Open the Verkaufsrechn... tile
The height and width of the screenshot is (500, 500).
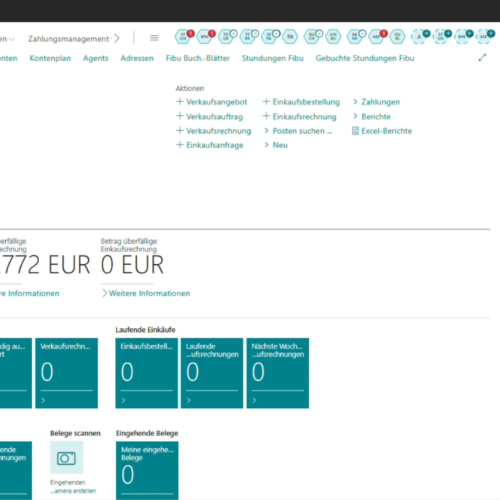click(67, 373)
